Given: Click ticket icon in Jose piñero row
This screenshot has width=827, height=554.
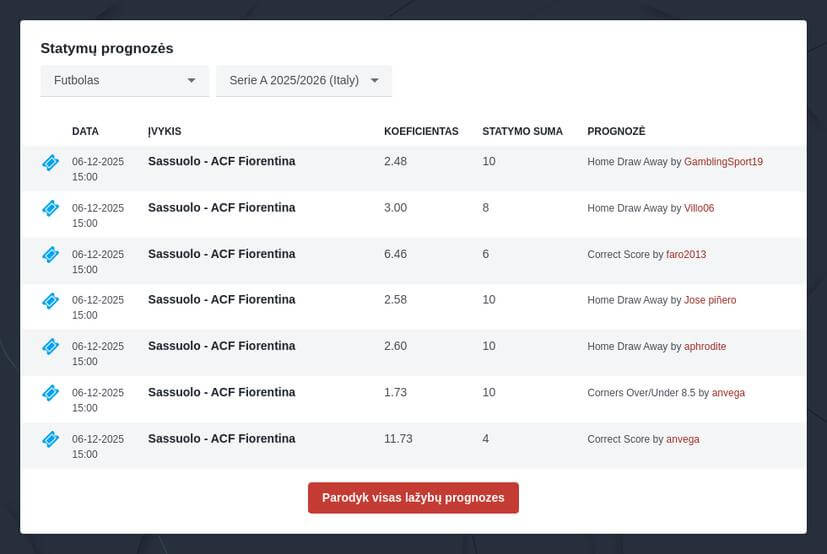Looking at the screenshot, I should [x=50, y=300].
